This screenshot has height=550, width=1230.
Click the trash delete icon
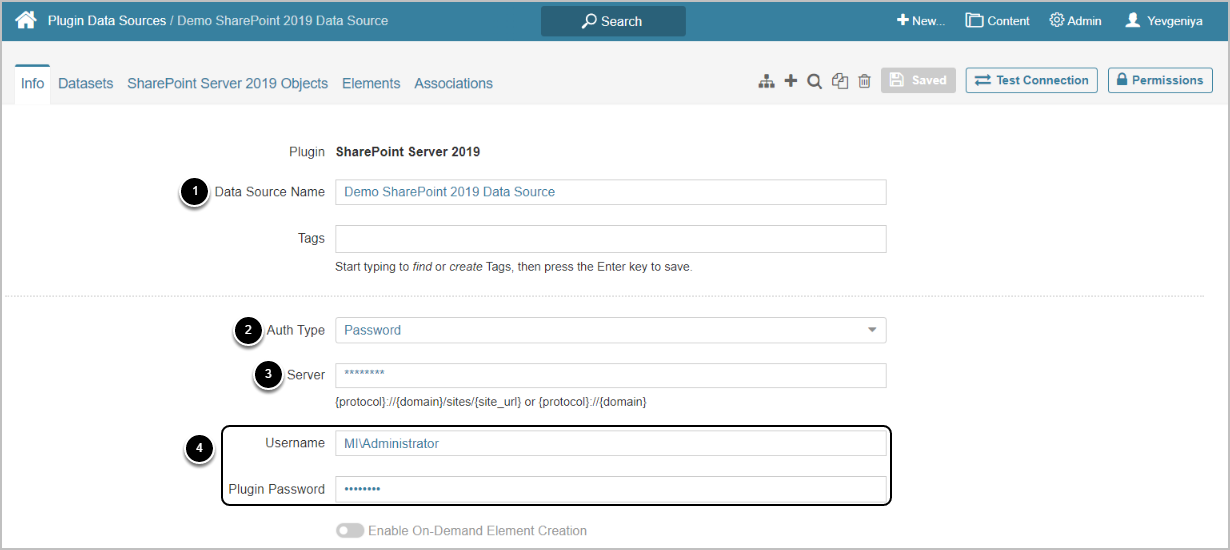click(864, 81)
